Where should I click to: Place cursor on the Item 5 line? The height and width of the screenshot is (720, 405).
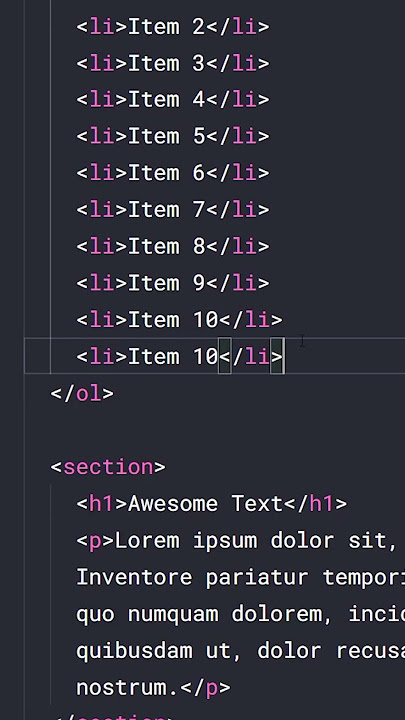coord(173,136)
